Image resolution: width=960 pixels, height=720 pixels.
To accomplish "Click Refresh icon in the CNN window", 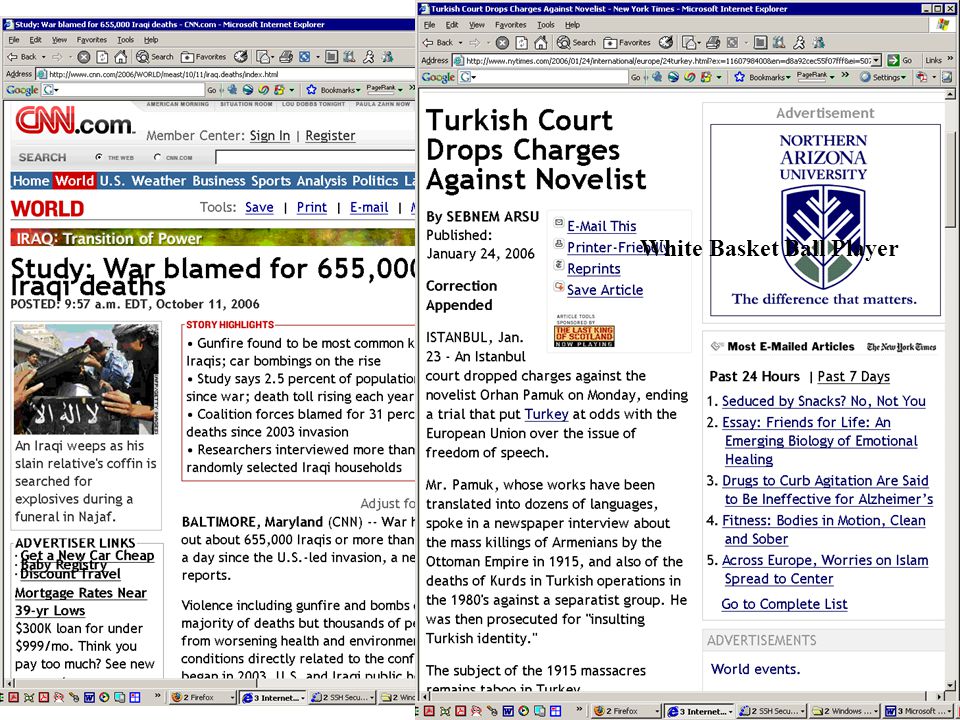I will click(102, 57).
